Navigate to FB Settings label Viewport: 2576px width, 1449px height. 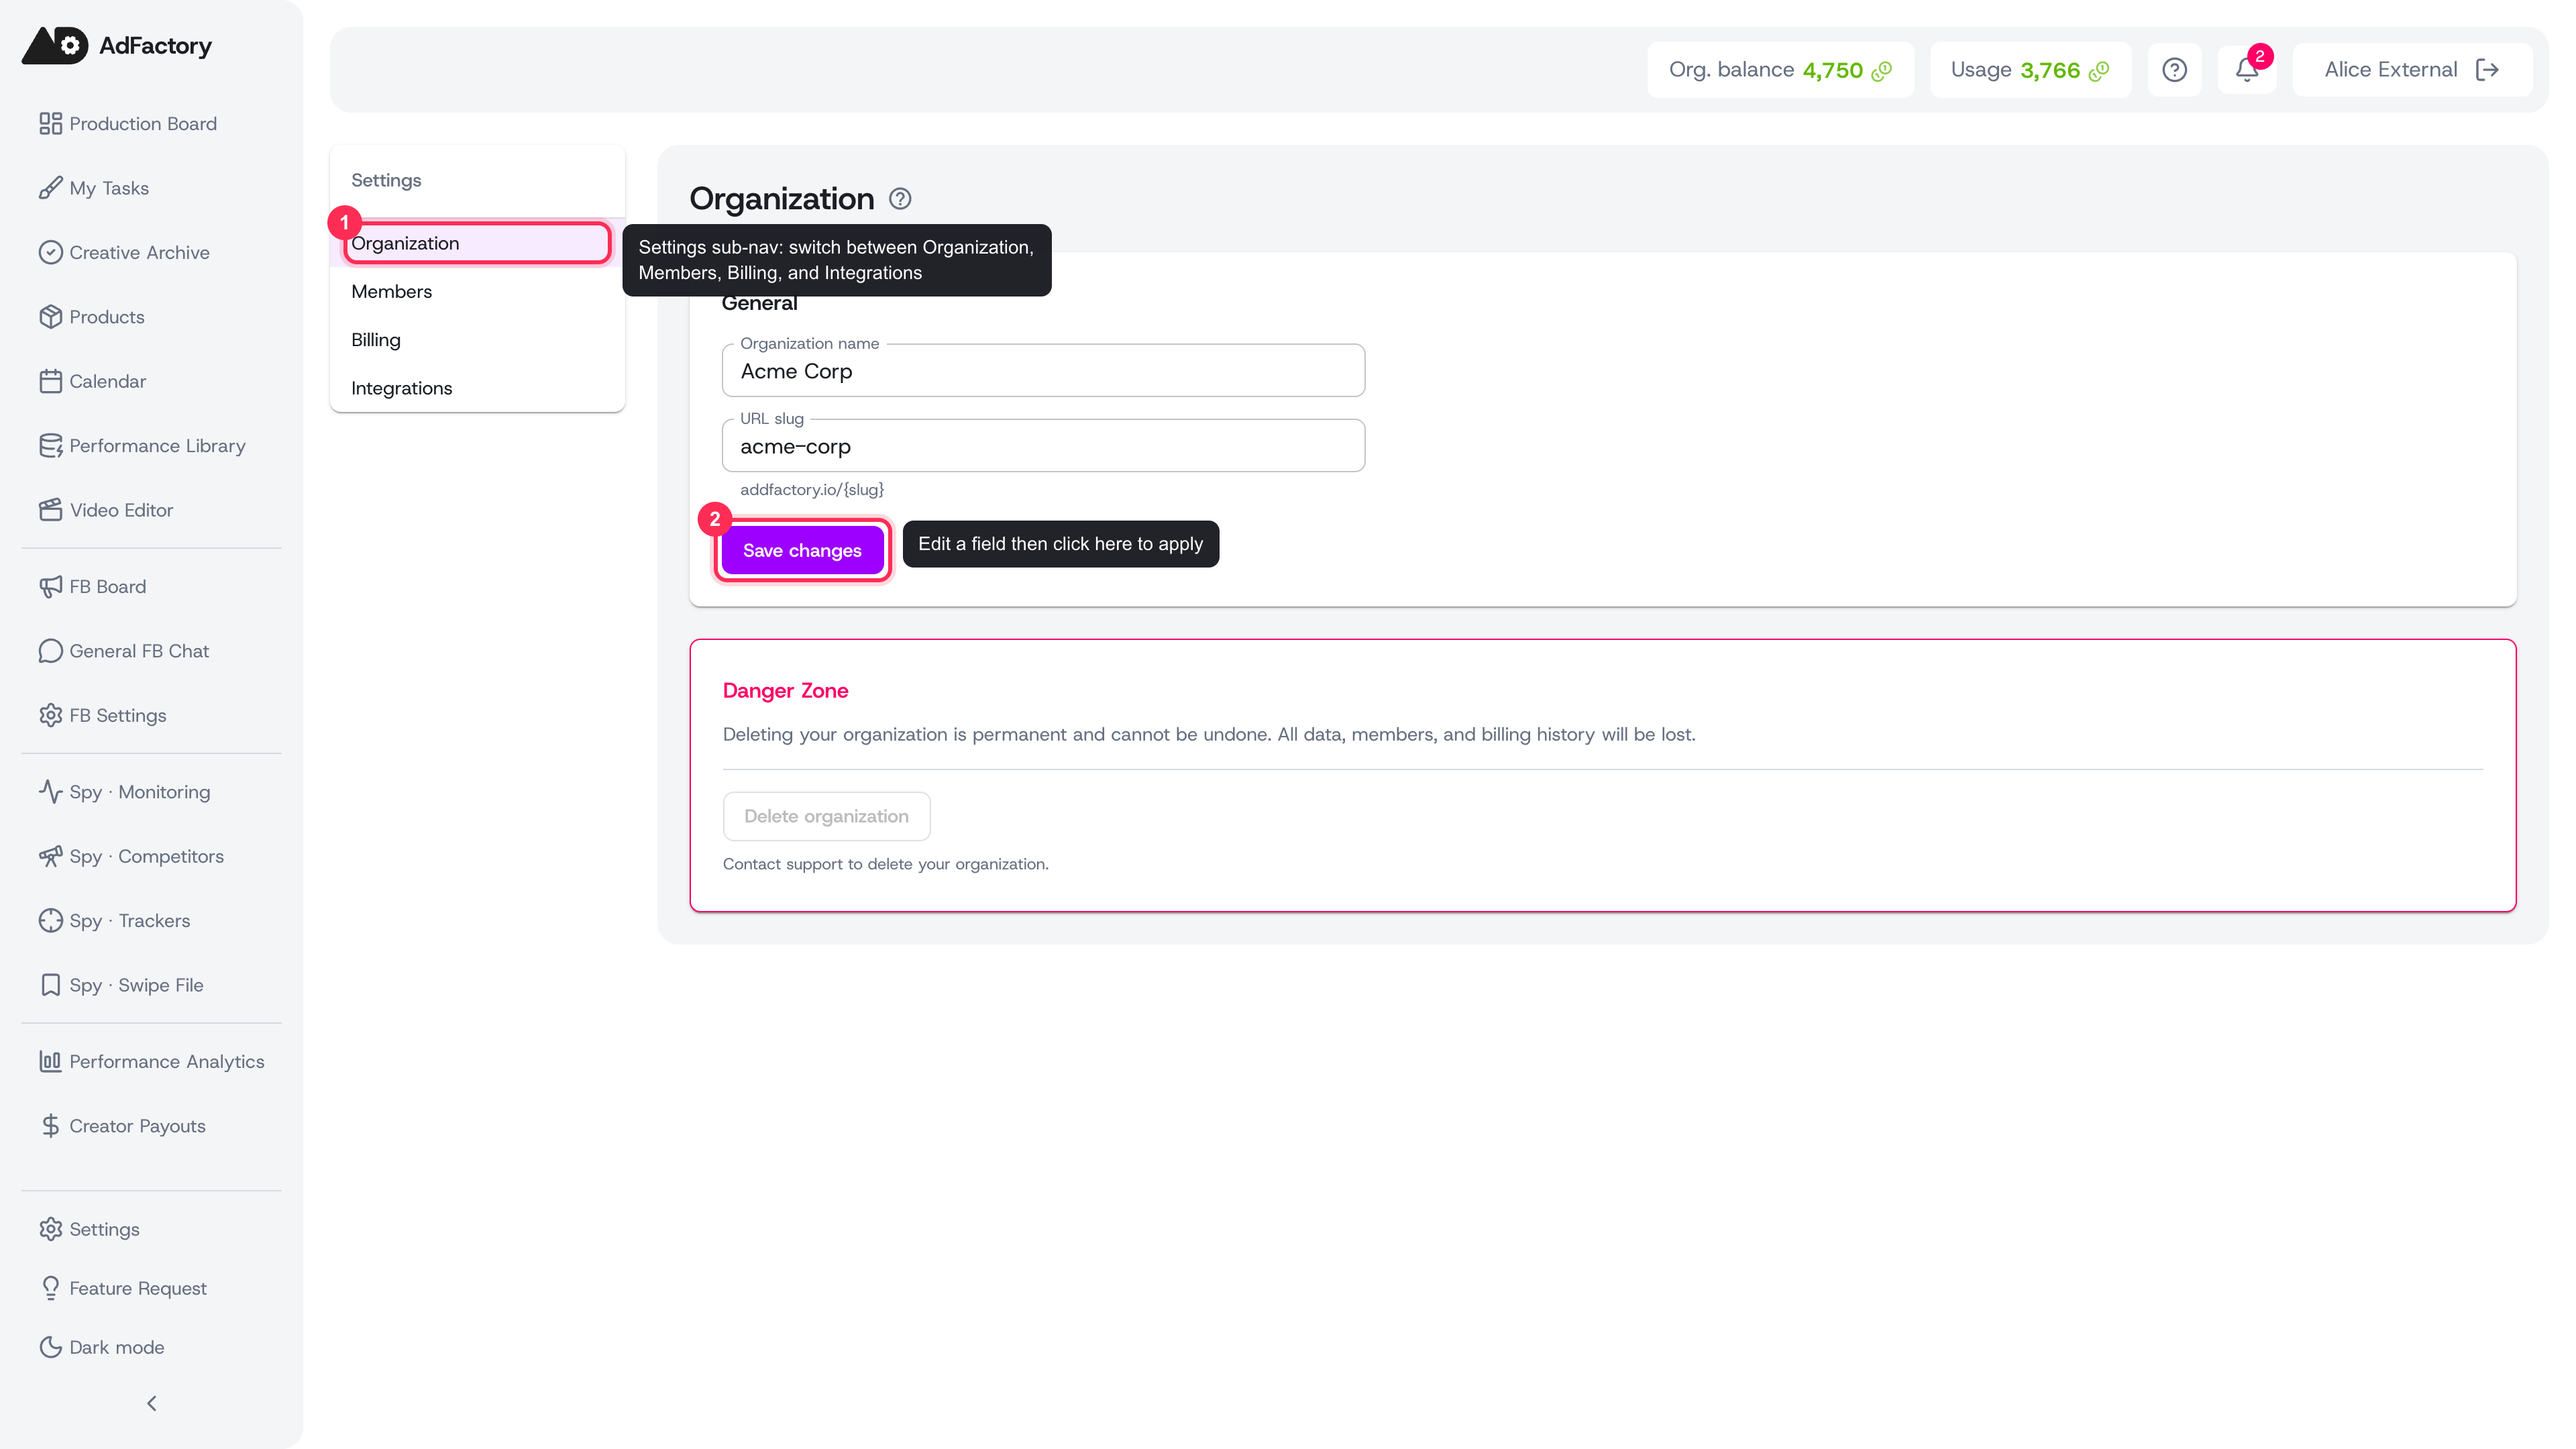click(118, 715)
